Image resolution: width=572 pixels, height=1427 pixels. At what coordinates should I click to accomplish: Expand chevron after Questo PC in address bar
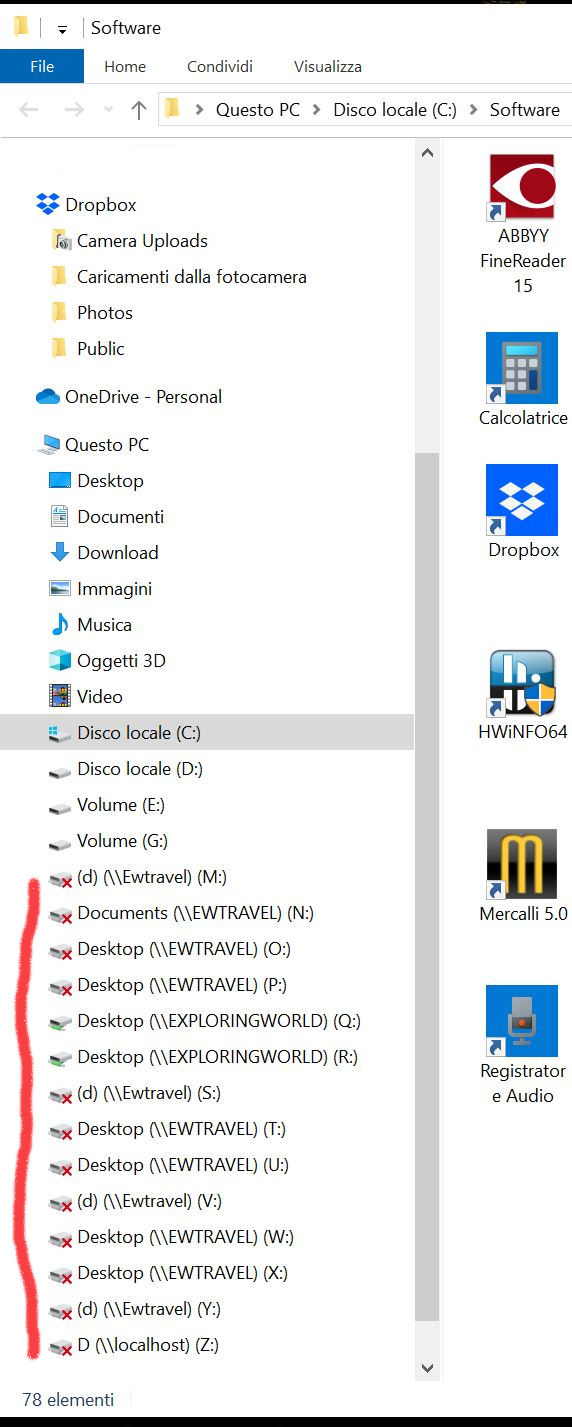(316, 110)
